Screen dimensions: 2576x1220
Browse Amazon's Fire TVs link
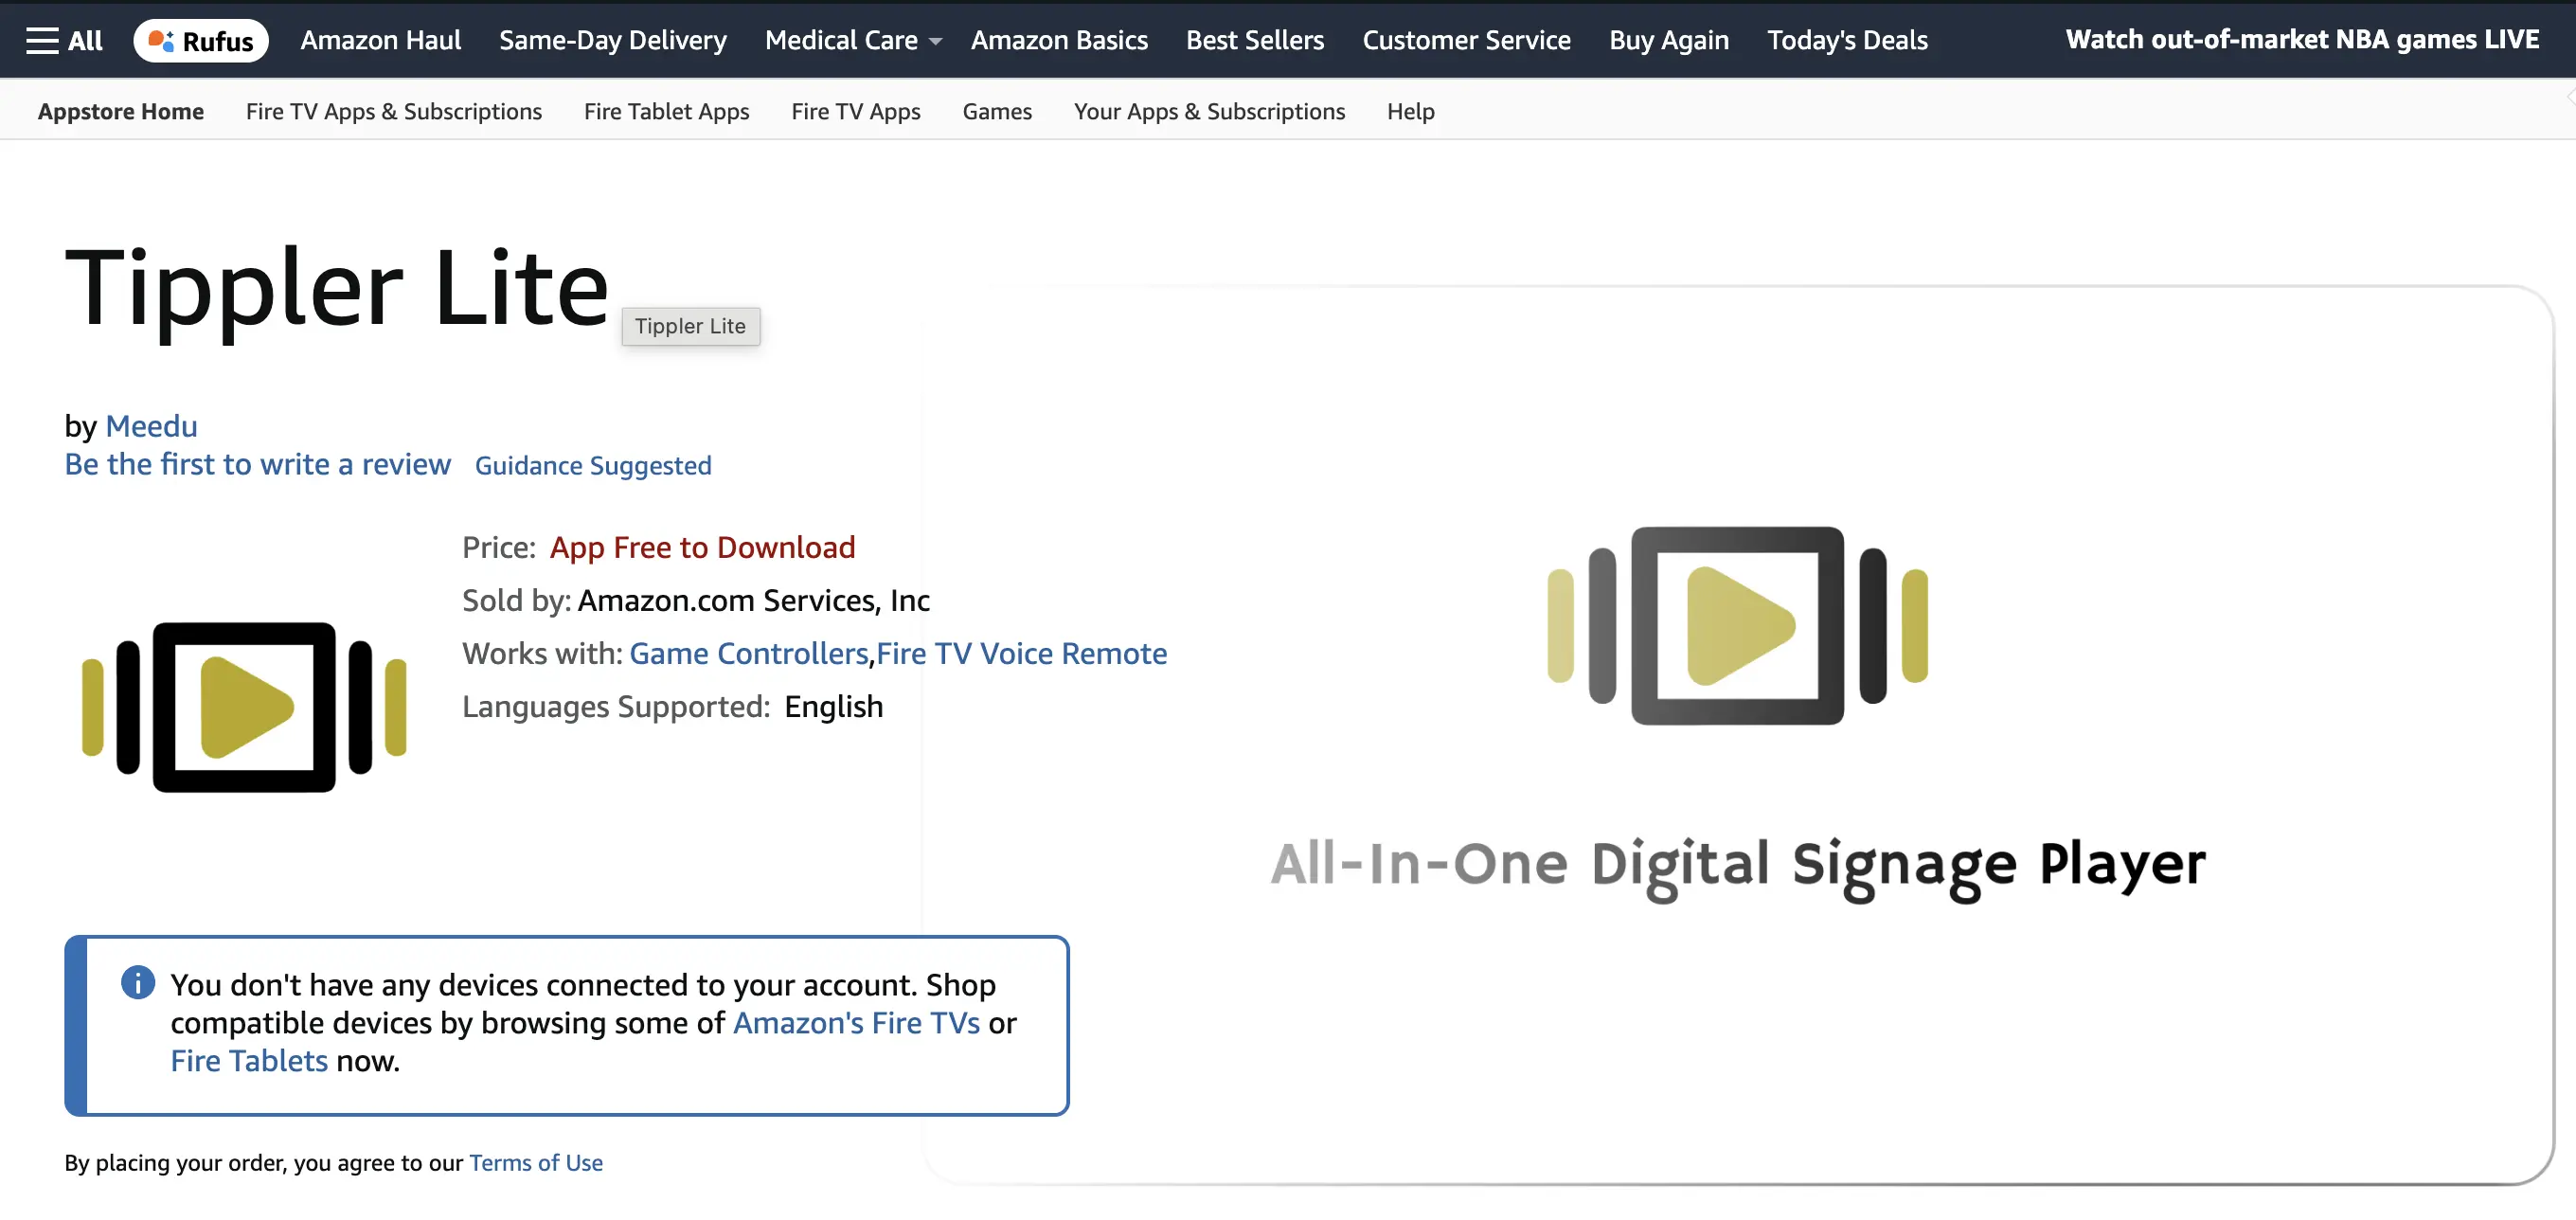pos(856,1022)
